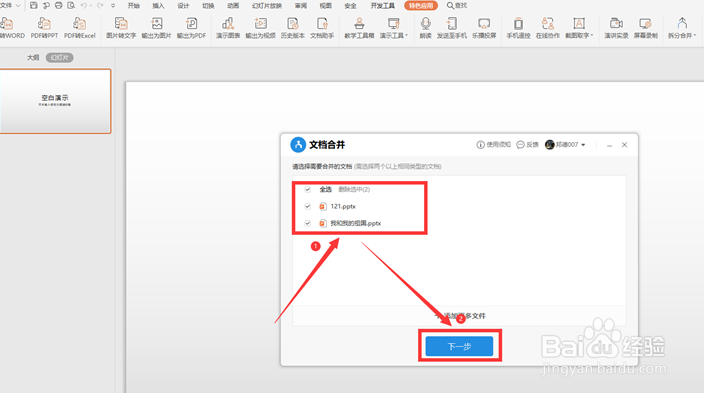Screen dimensions: 706x393
Task: Uncheck the 121.pptx file checkbox
Action: click(308, 206)
